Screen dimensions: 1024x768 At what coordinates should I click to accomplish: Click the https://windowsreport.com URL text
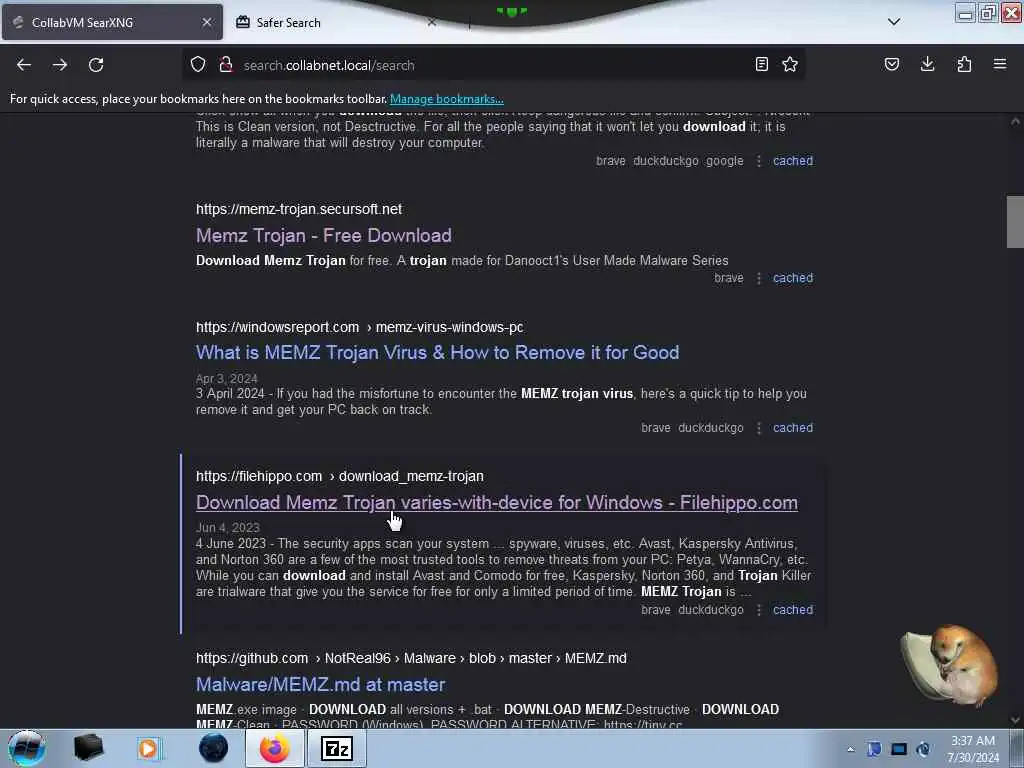click(278, 327)
